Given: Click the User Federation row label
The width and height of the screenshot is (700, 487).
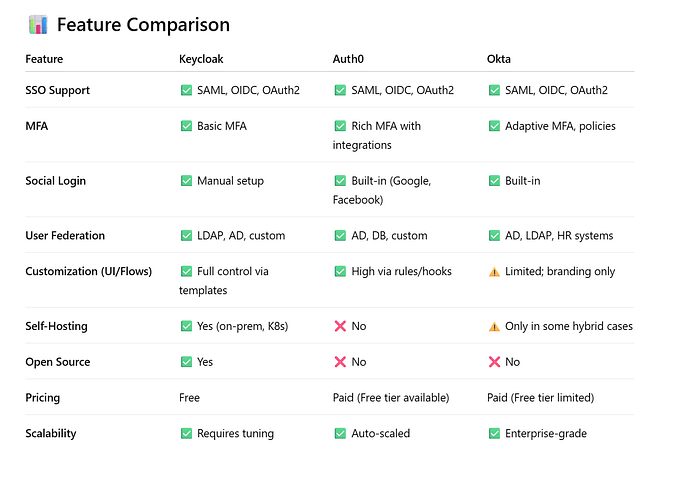Looking at the screenshot, I should [65, 236].
